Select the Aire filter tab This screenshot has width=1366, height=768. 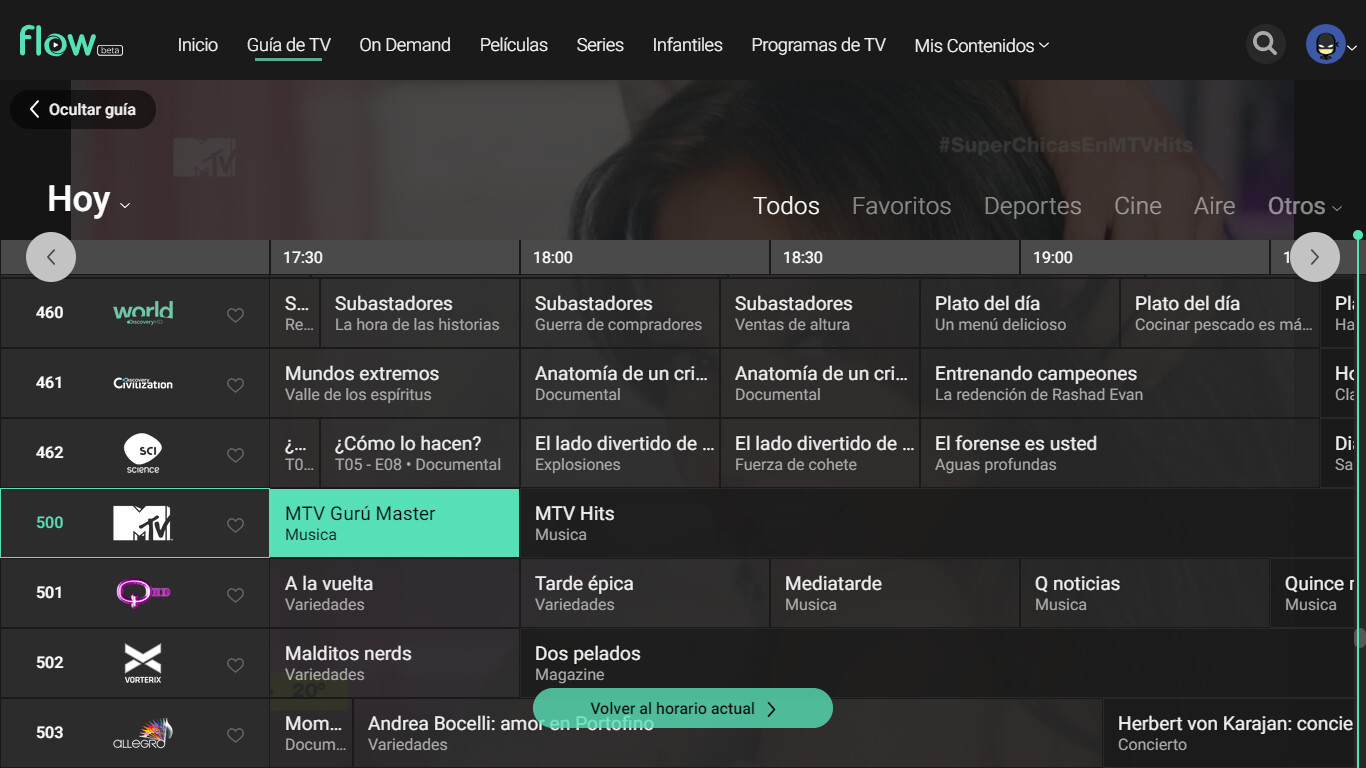(1215, 206)
